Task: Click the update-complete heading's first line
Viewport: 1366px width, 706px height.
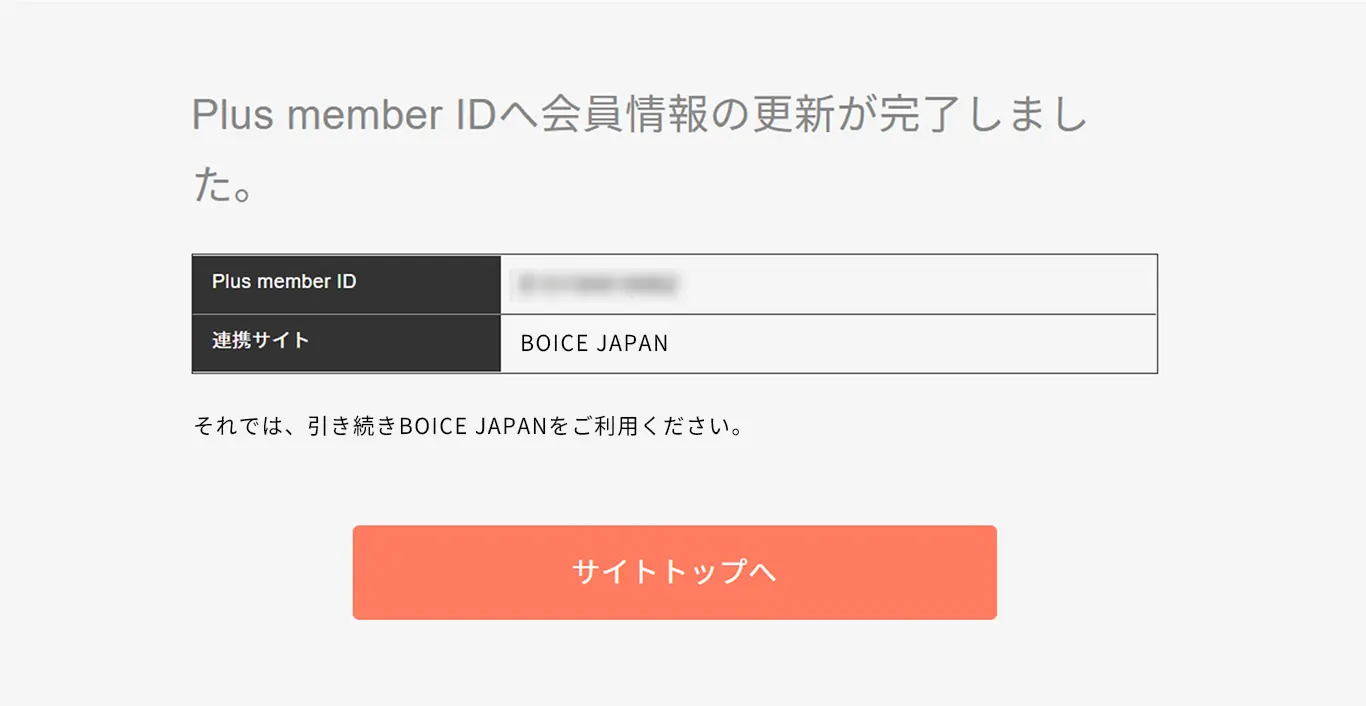Action: point(640,116)
